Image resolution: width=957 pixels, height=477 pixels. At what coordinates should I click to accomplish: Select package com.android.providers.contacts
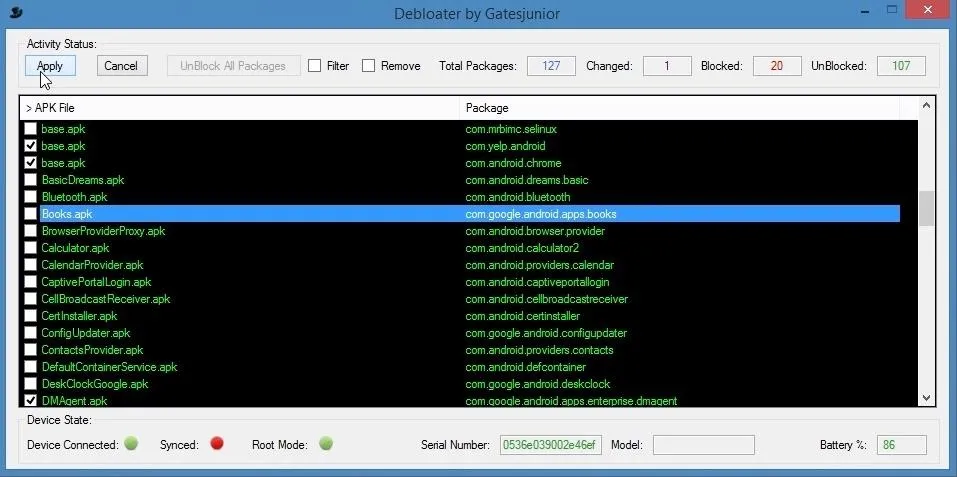point(540,350)
